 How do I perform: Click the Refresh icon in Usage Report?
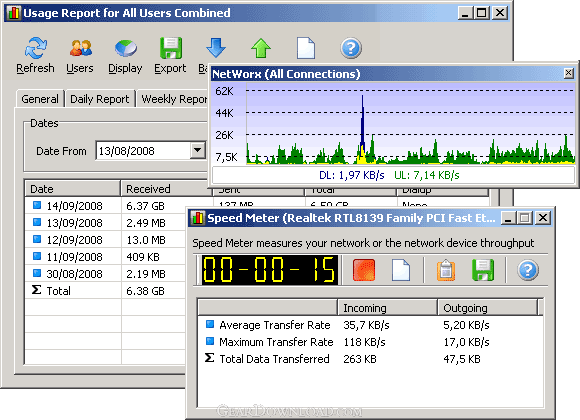point(36,48)
